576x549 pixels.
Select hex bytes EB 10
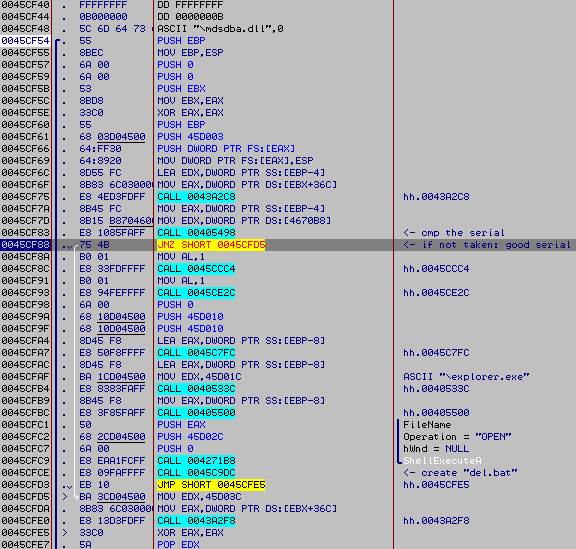click(94, 485)
